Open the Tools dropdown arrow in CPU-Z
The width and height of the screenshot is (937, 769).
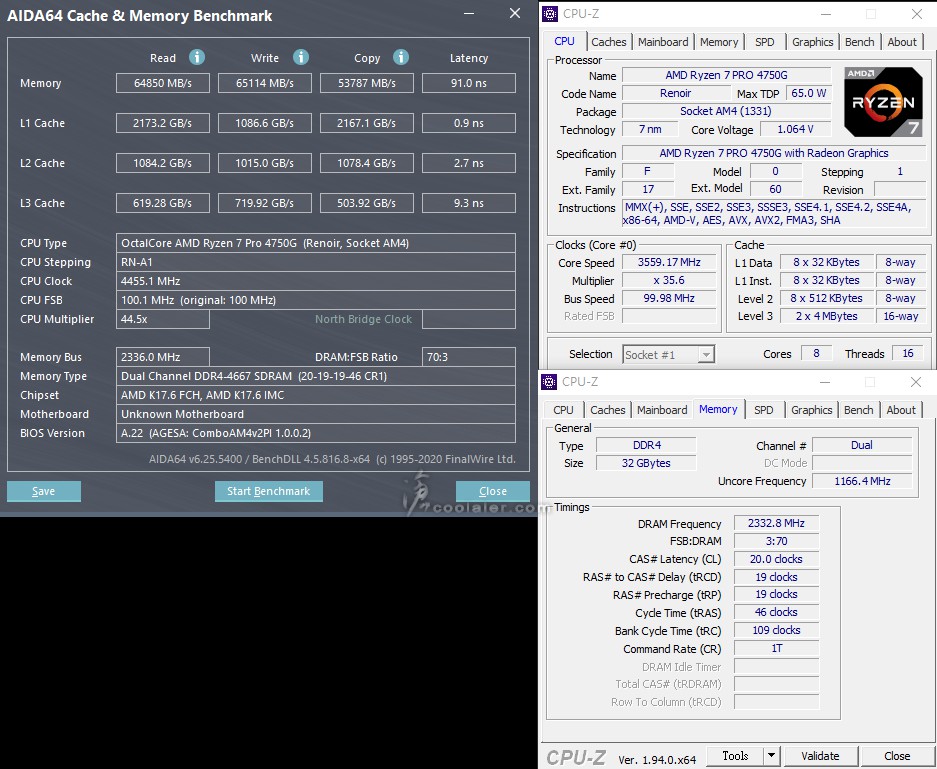(771, 756)
